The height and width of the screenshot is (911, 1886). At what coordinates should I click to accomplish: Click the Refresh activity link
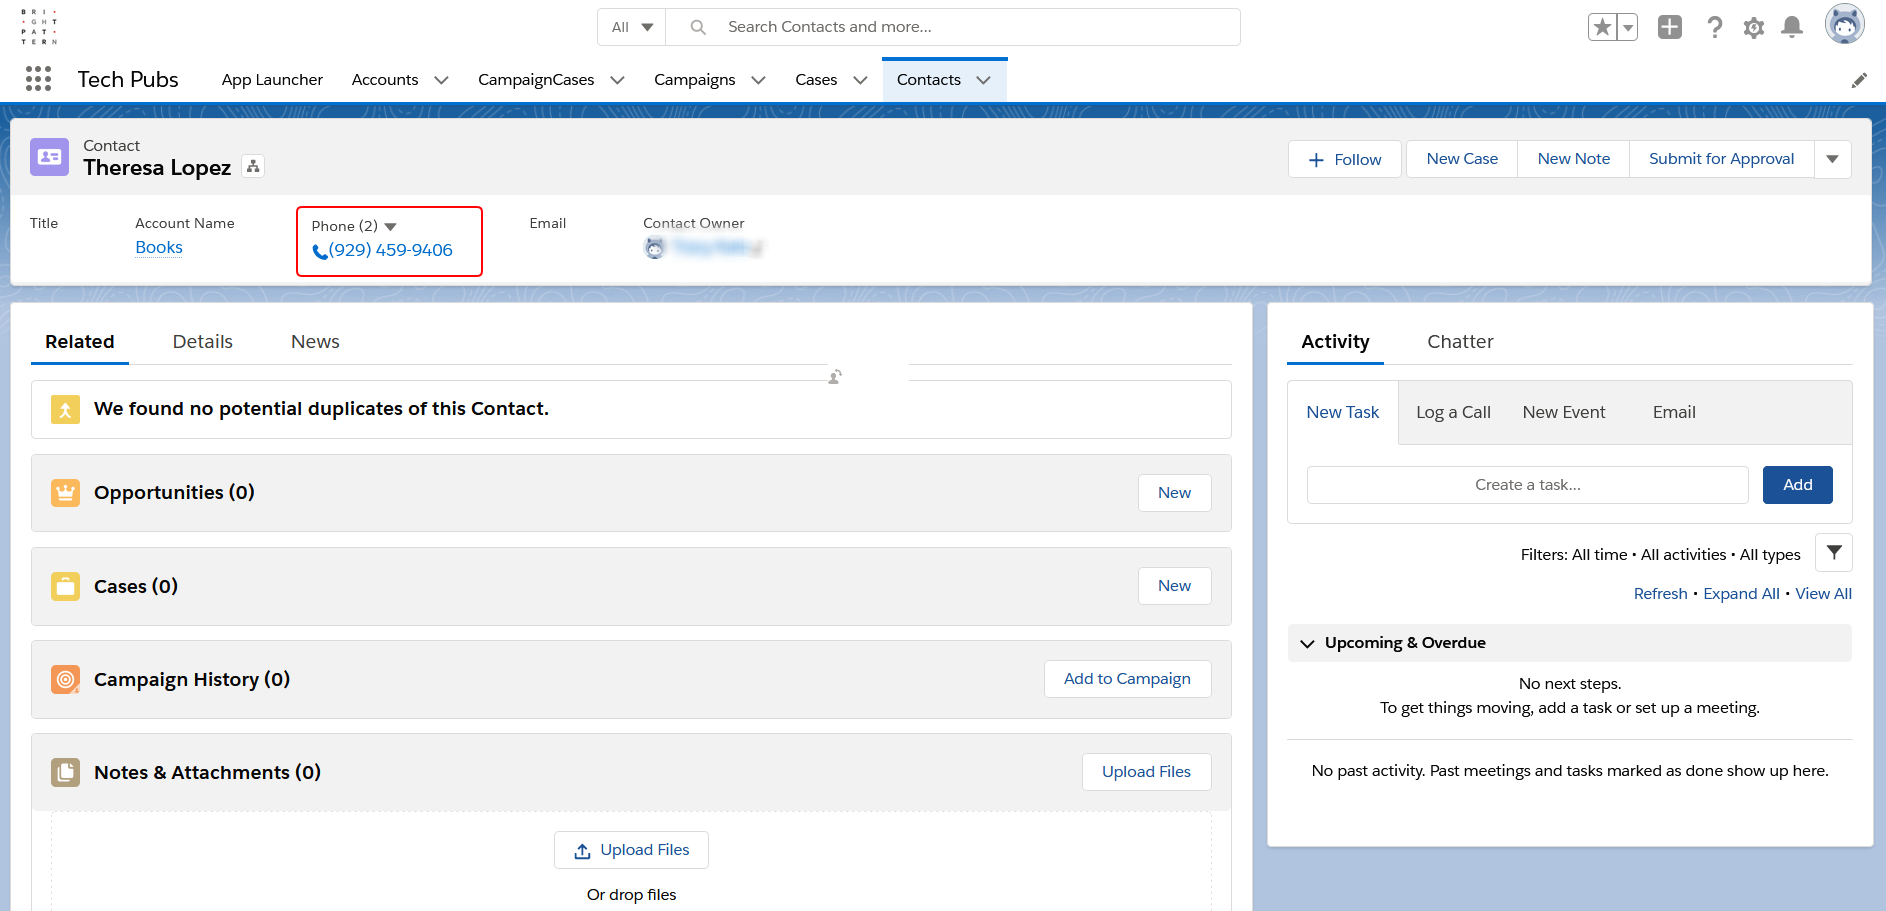(x=1660, y=594)
